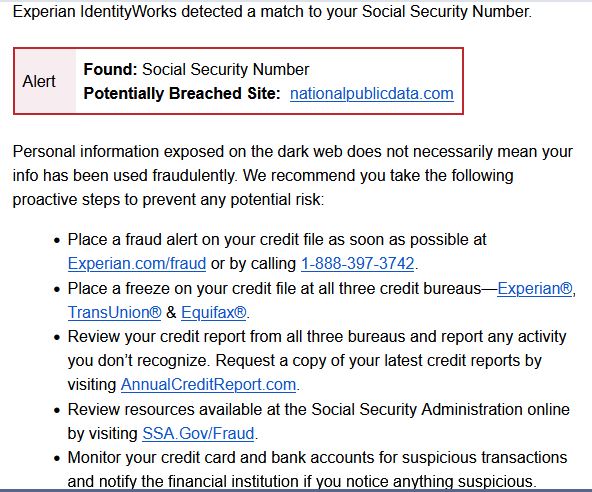
Task: Click the 'Monitor your credit card' bullet
Action: [x=317, y=469]
